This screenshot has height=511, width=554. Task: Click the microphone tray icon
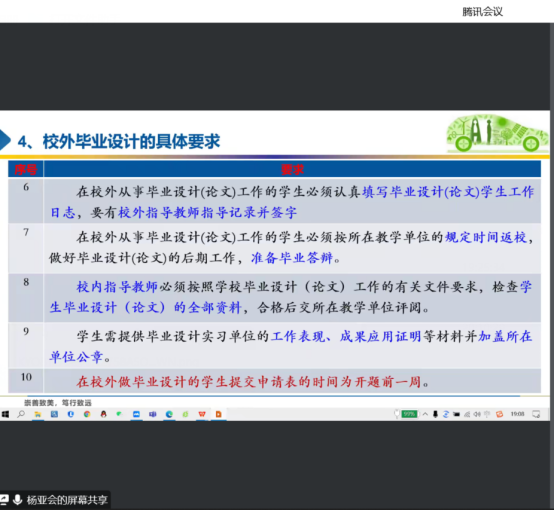(435, 414)
